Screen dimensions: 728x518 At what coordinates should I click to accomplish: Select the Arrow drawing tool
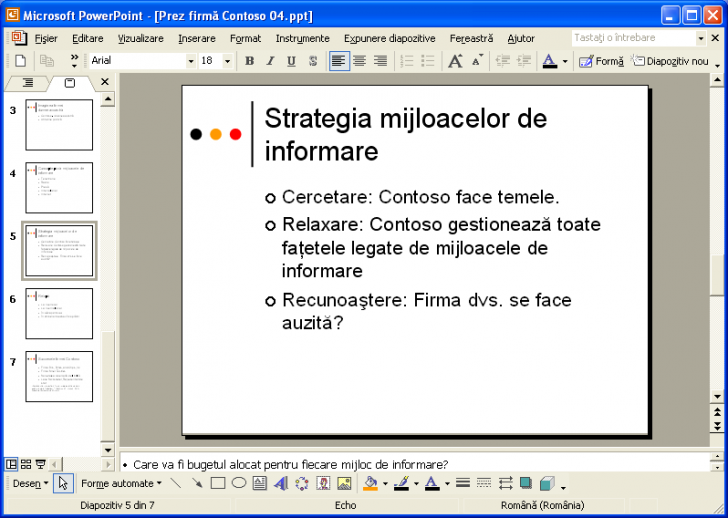click(197, 484)
